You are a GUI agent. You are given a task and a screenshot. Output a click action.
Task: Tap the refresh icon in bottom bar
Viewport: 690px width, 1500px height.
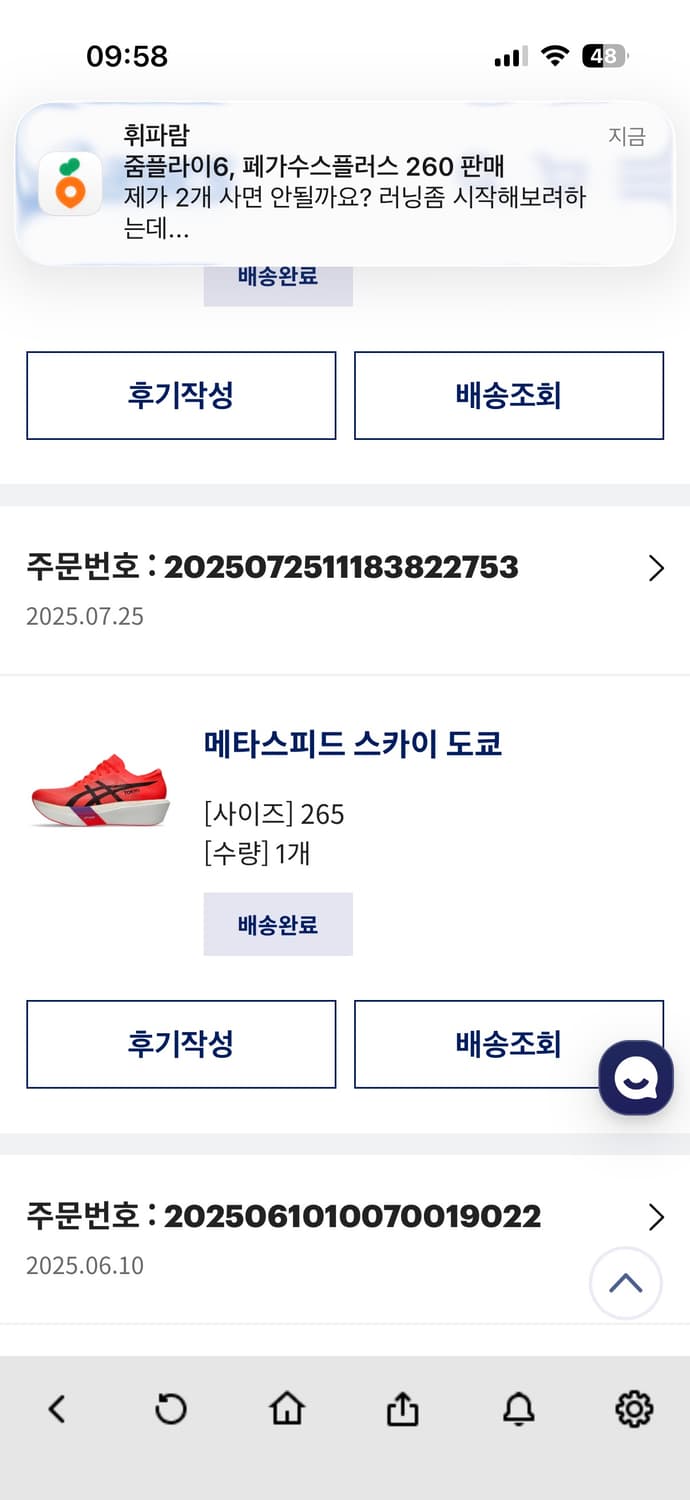coord(172,1410)
